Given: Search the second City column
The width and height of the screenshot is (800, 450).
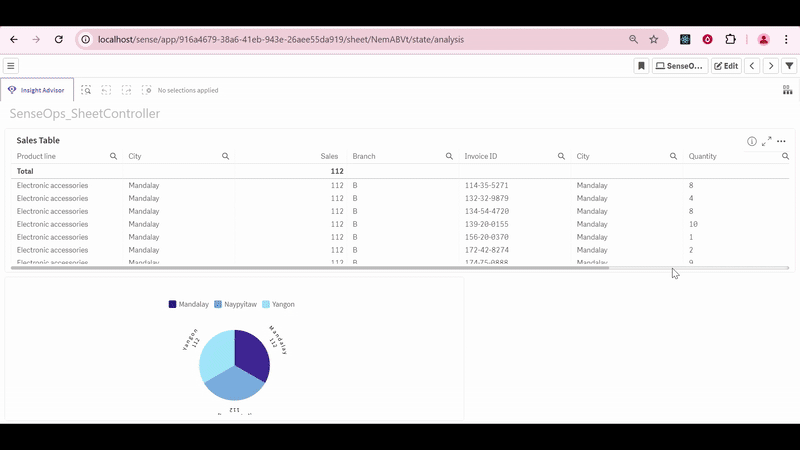Looking at the screenshot, I should [x=673, y=156].
